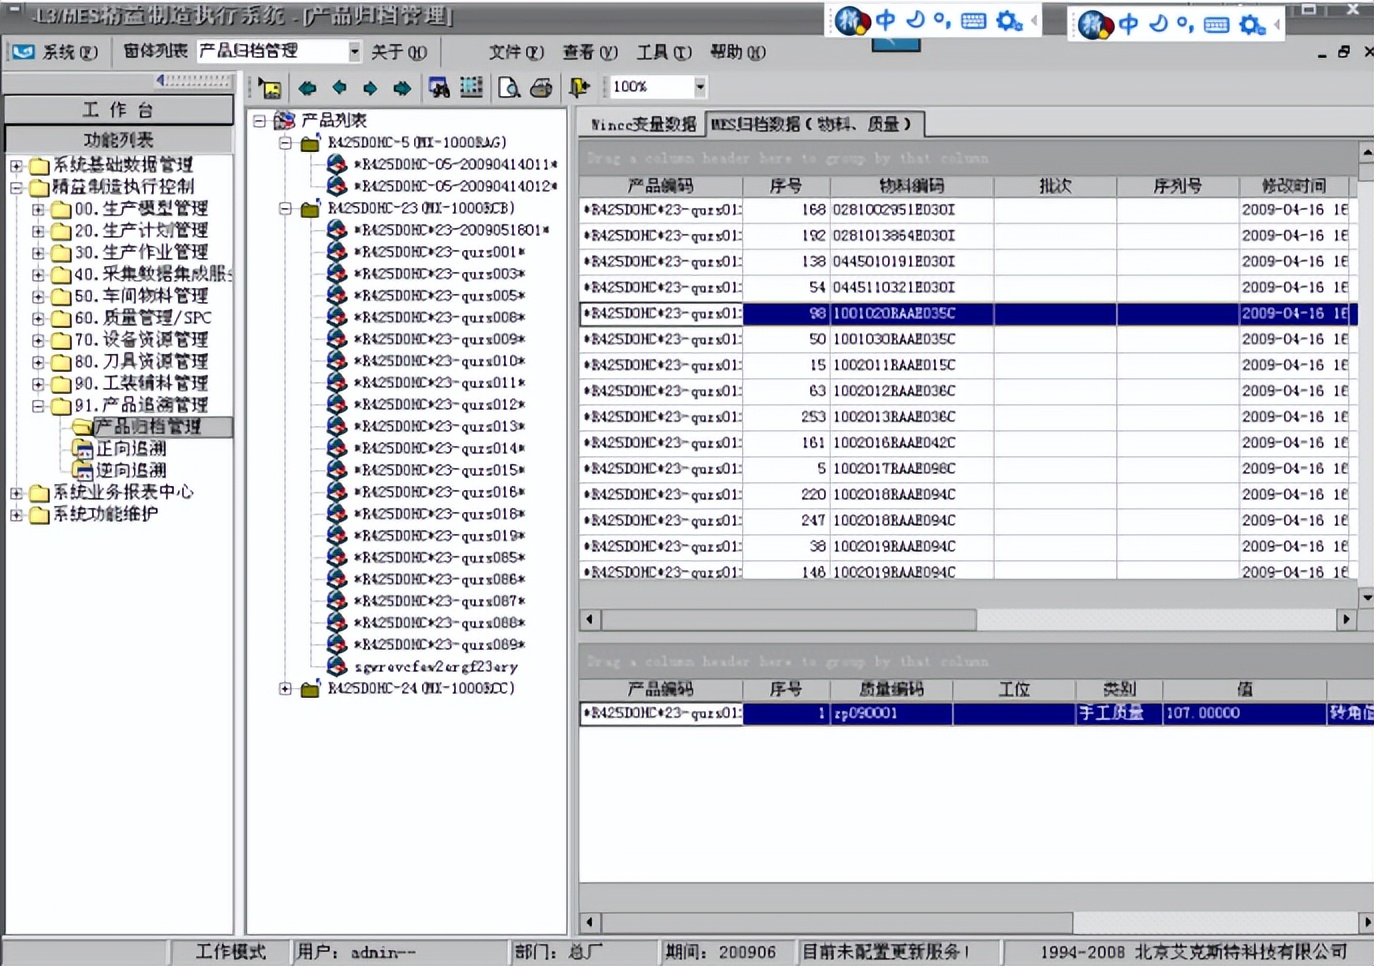Open the 窗体列表 combo box dropdown
The height and width of the screenshot is (966, 1374).
click(x=354, y=51)
